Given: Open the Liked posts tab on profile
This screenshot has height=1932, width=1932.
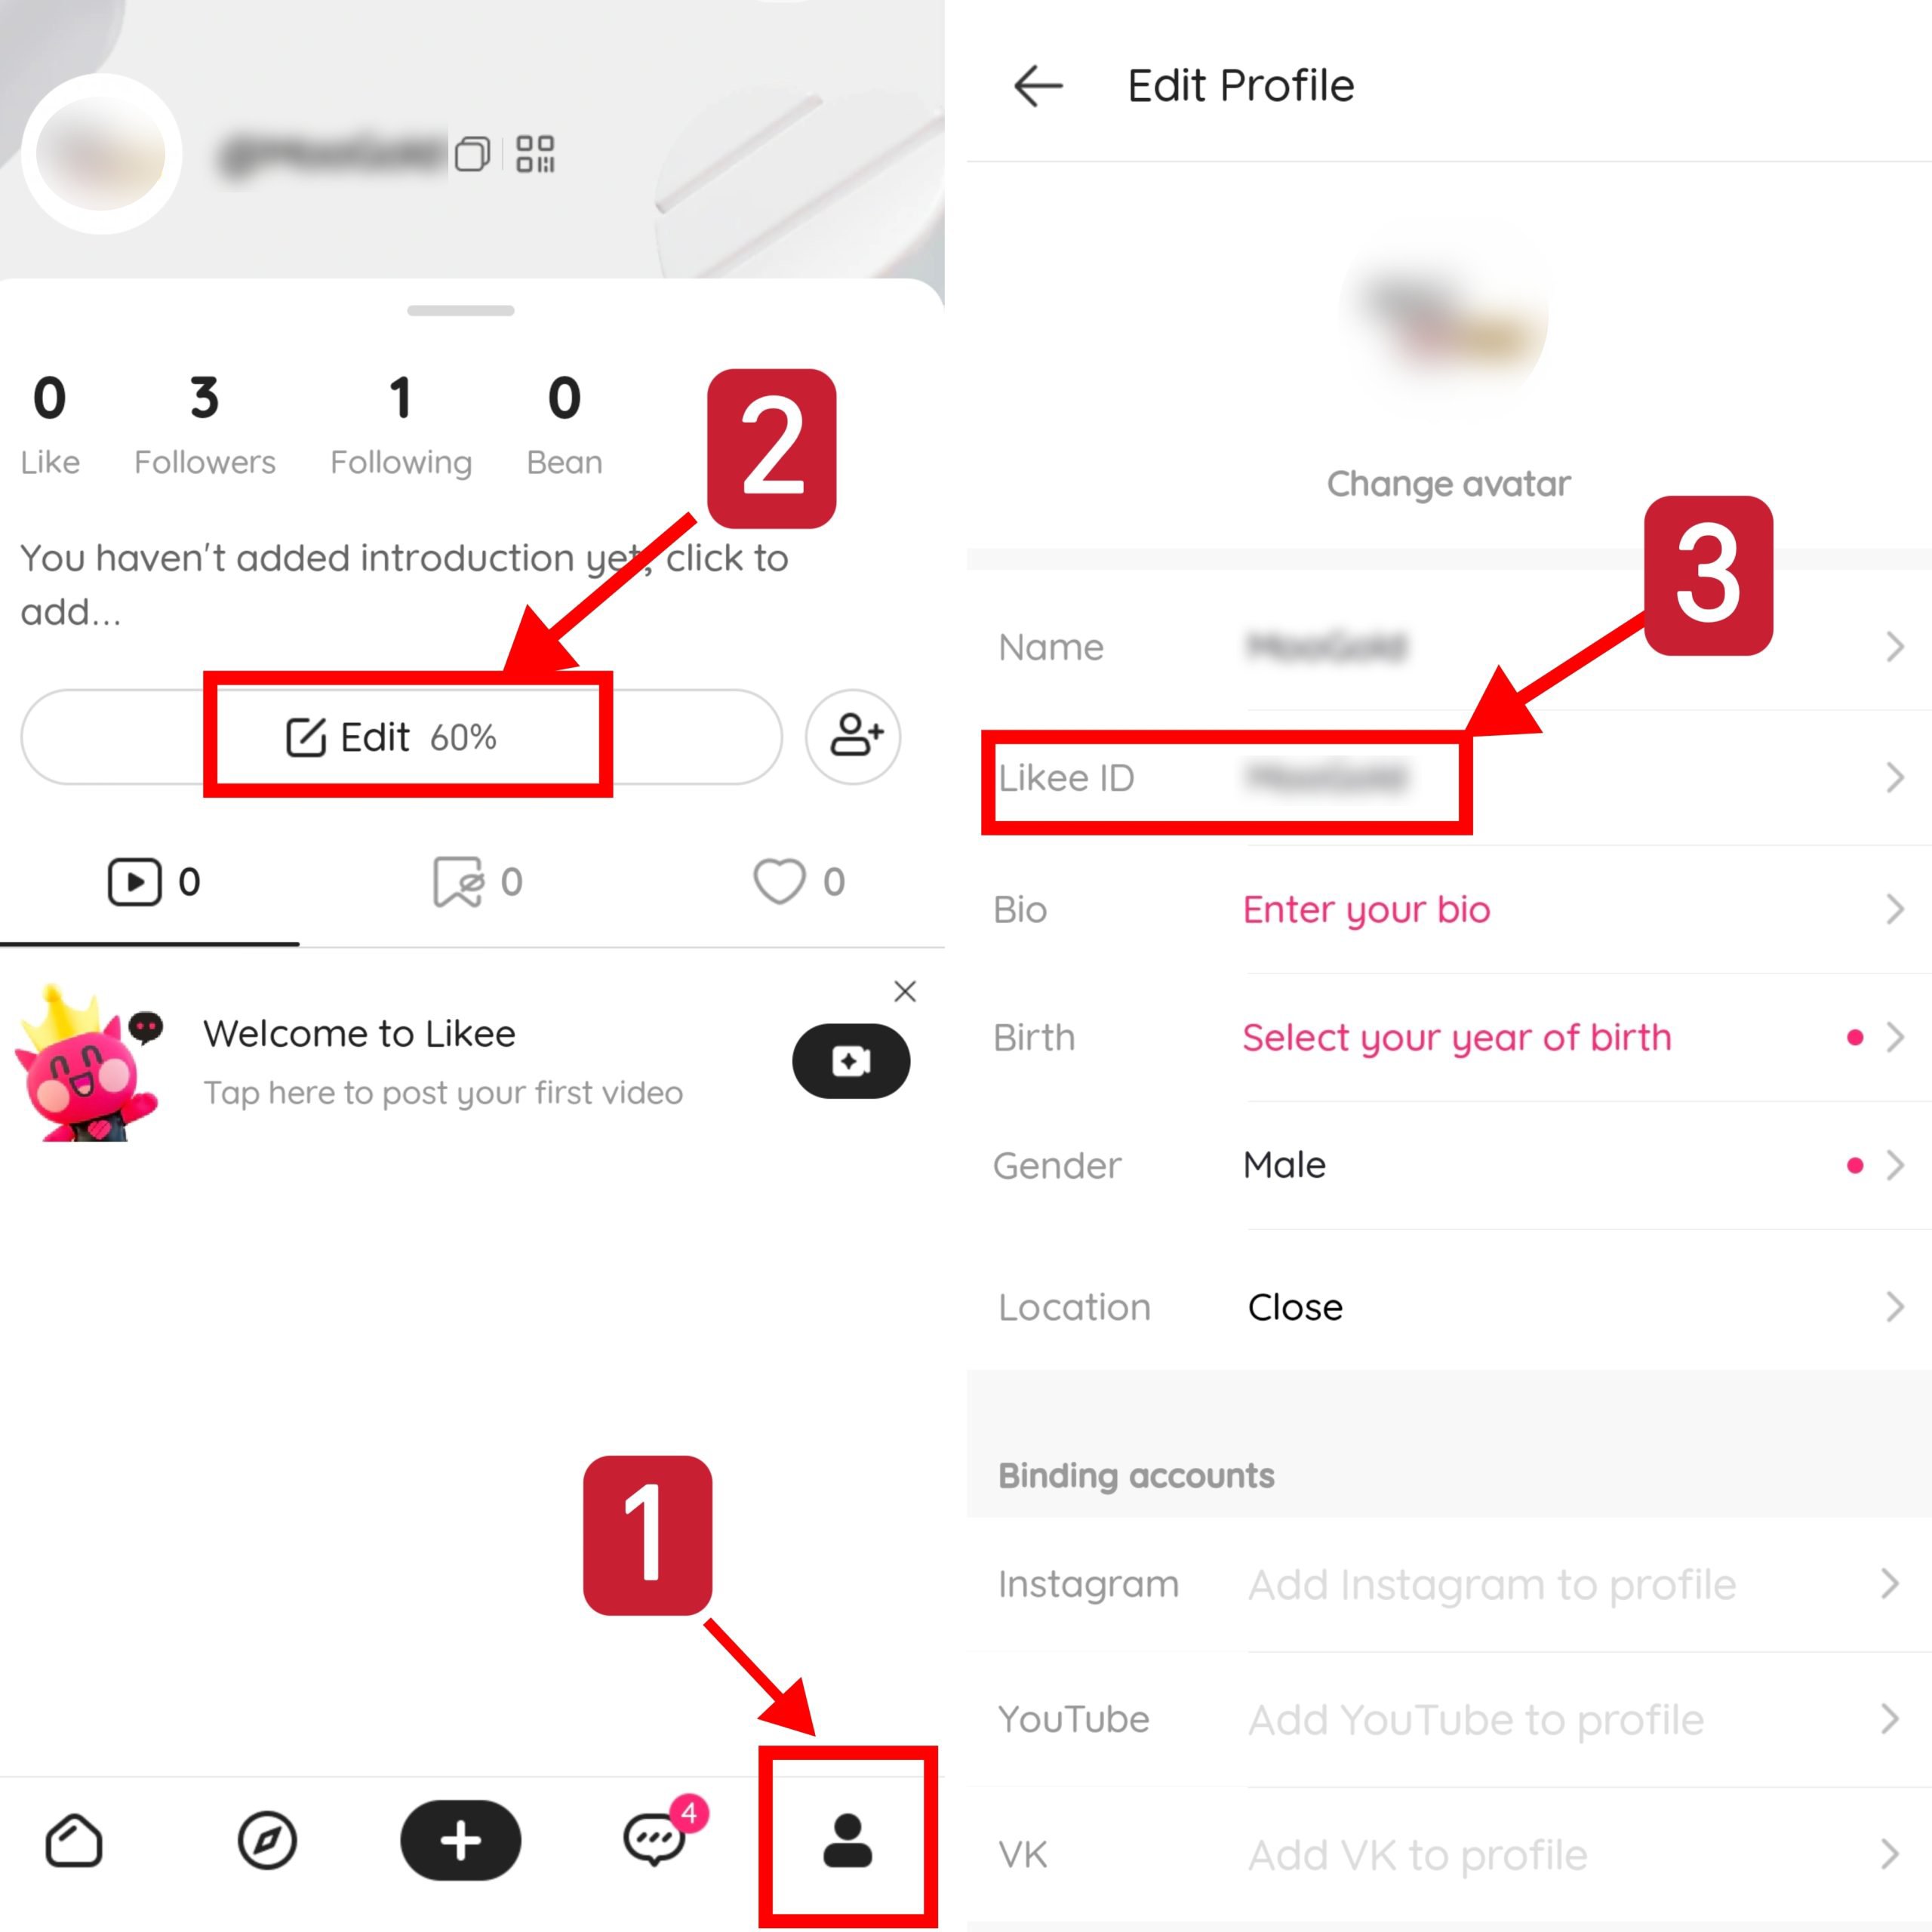Looking at the screenshot, I should (x=796, y=879).
